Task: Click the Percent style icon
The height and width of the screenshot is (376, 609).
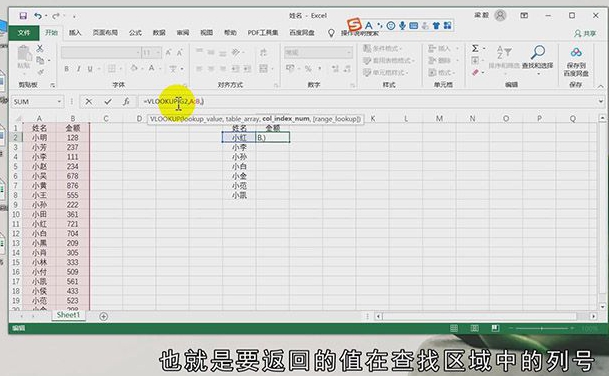Action: click(x=308, y=69)
